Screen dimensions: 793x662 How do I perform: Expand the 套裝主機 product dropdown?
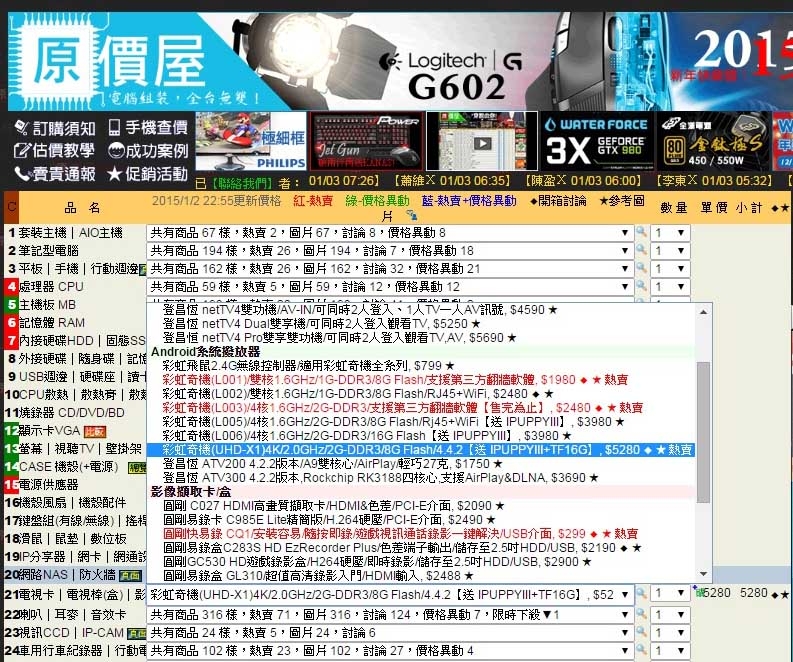(389, 233)
